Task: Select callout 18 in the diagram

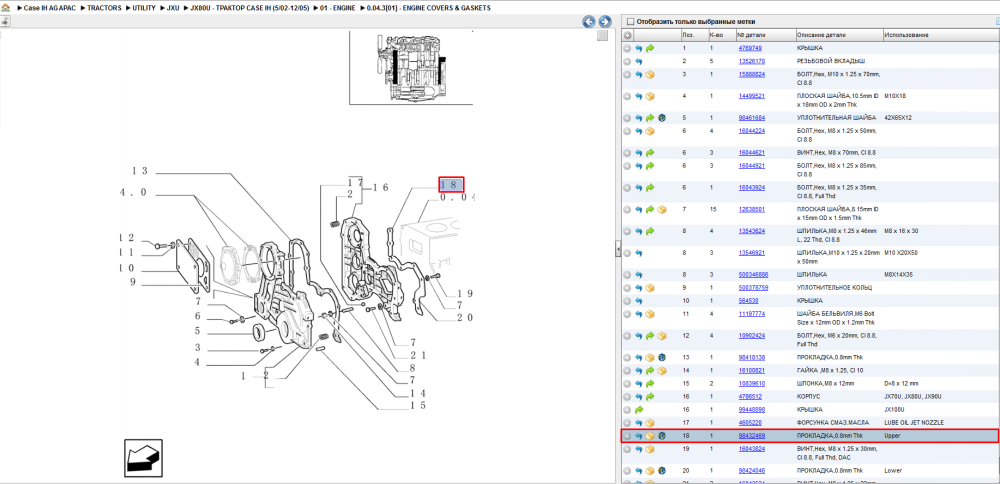Action: (x=451, y=184)
